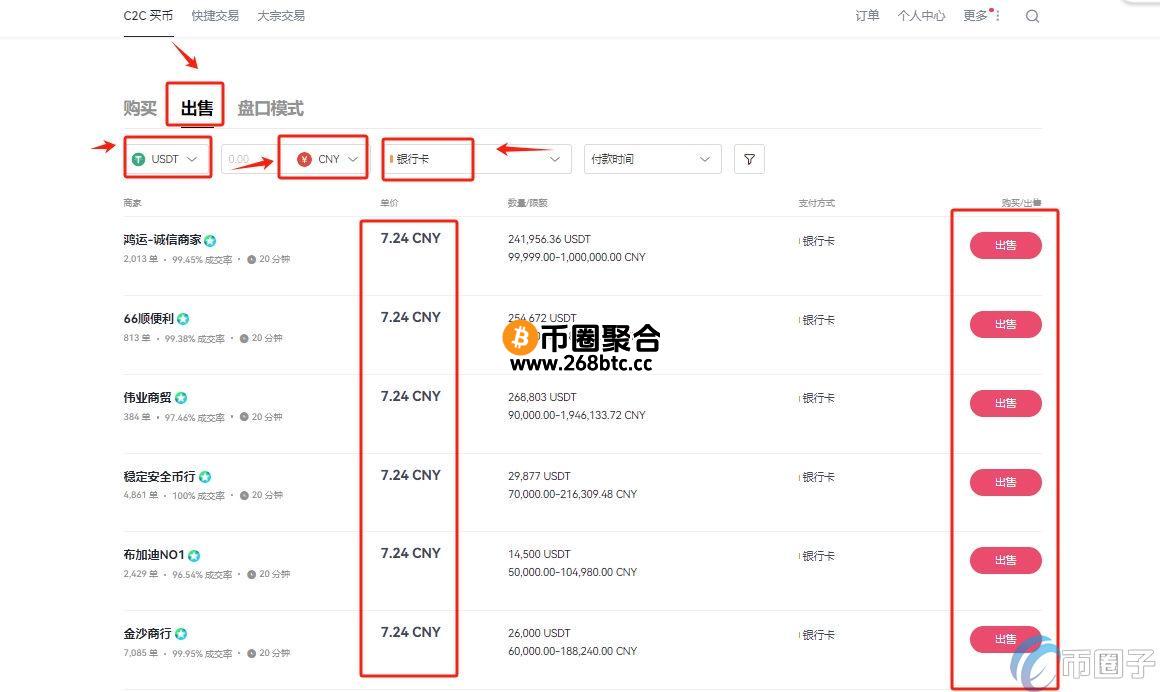Click the 26,000 USDT quantity
Viewport: 1160px width, 692px height.
539,634
